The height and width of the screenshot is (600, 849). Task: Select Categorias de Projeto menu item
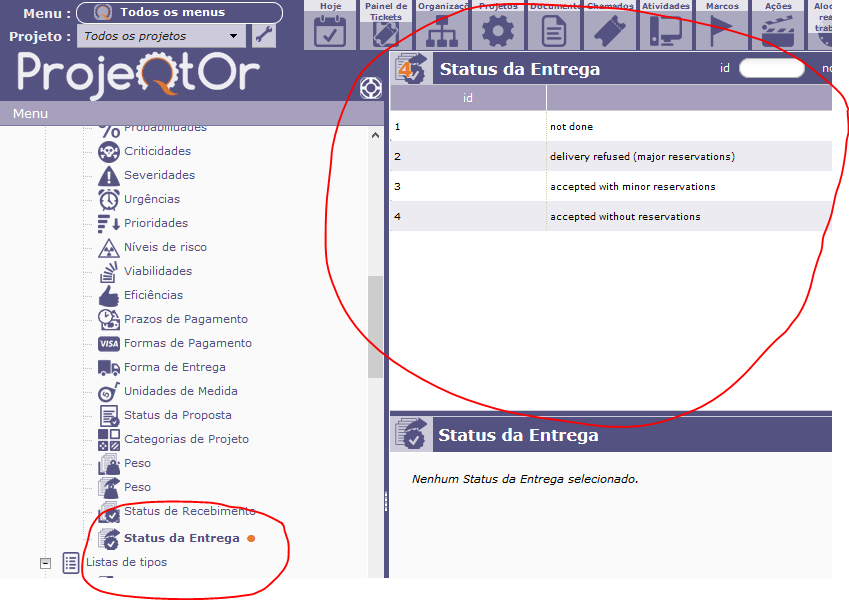point(186,439)
